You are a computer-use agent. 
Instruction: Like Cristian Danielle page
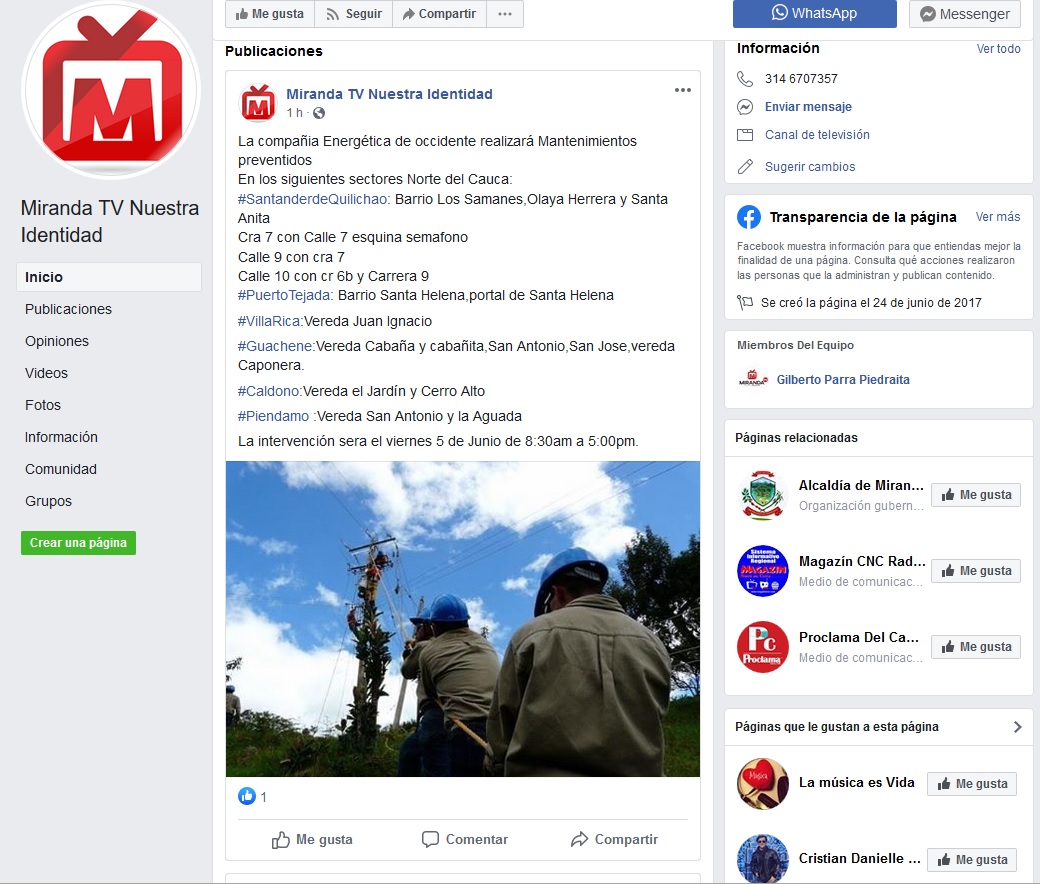pyautogui.click(x=972, y=859)
